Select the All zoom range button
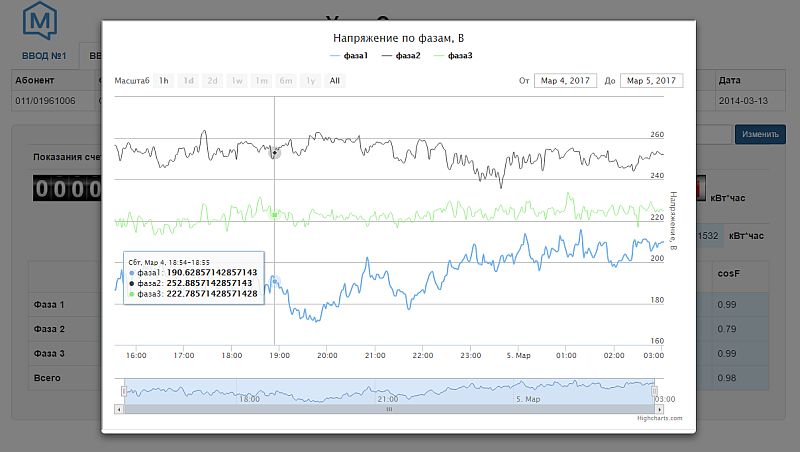Screen dimensions: 800x452 pyautogui.click(x=334, y=80)
